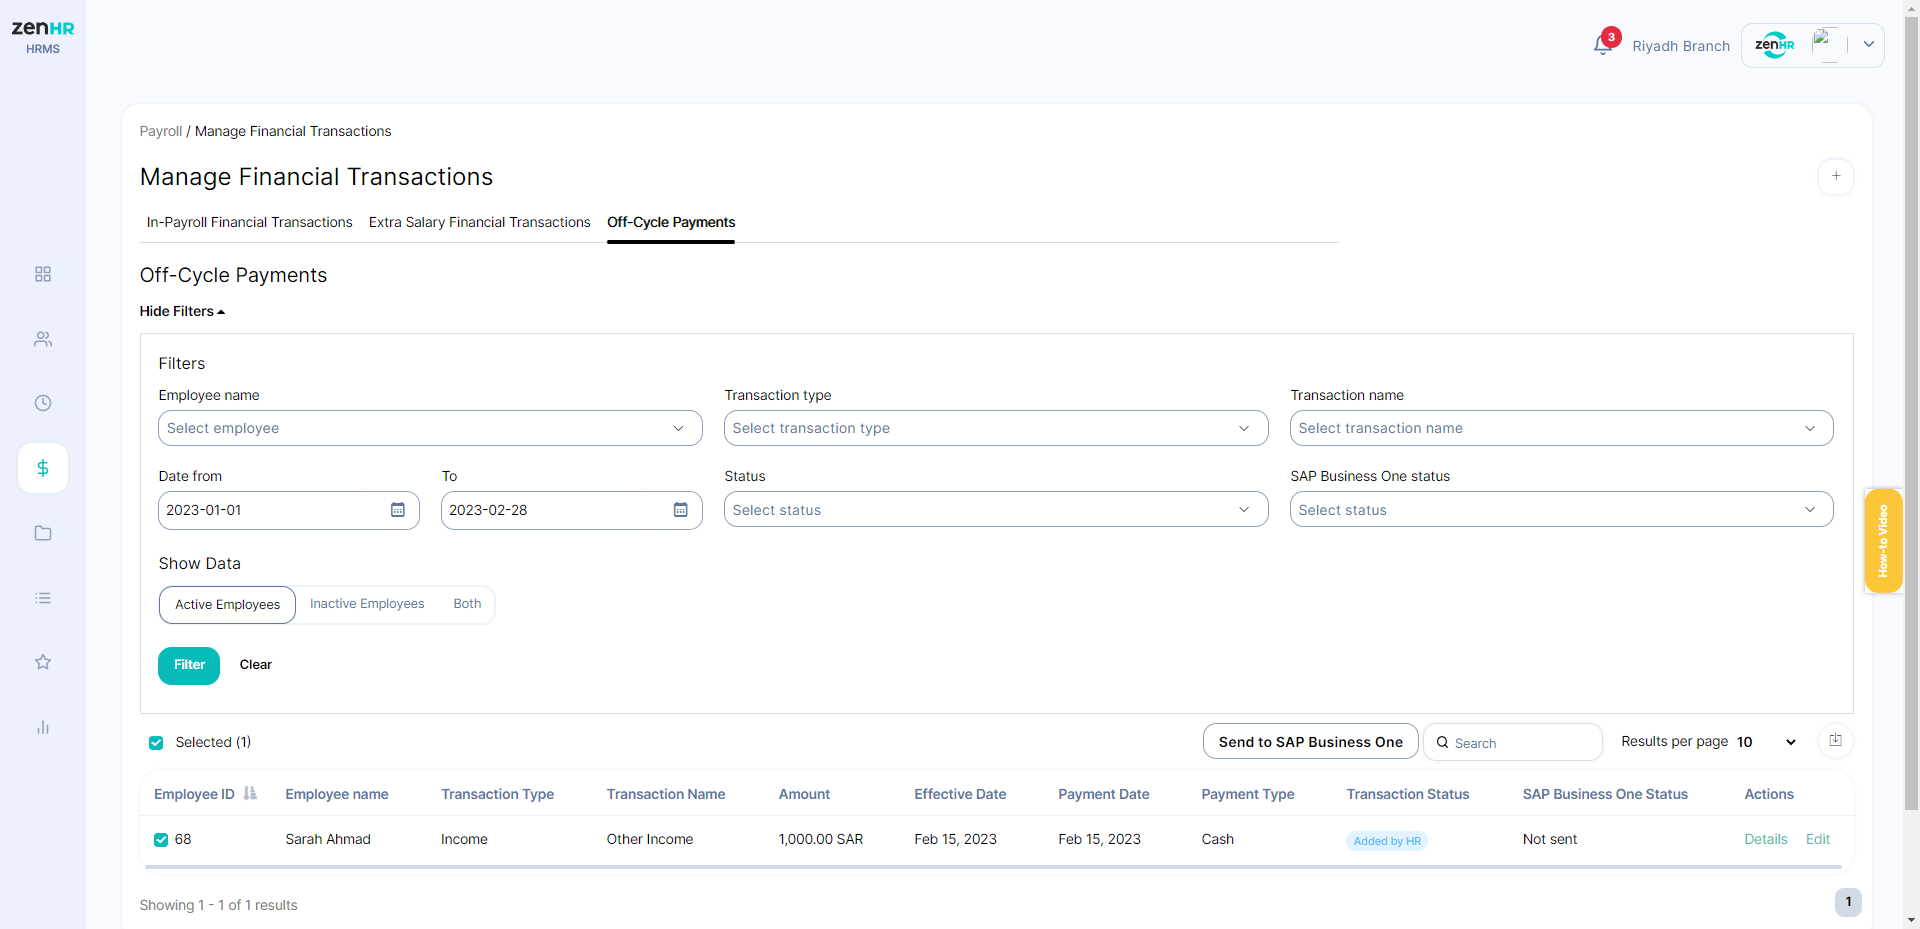Viewport: 1920px width, 929px height.
Task: Click Send to SAP Business One button
Action: click(x=1311, y=742)
